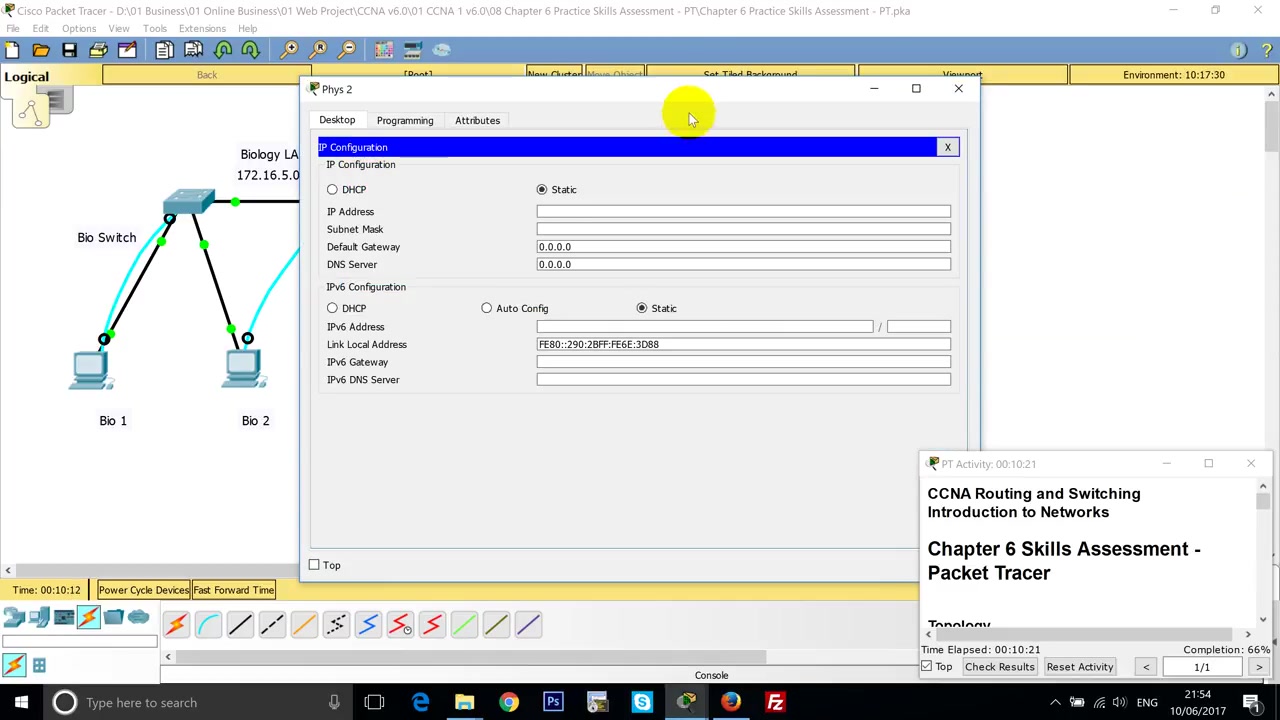Click the Reset Activity button
This screenshot has width=1280, height=720.
coord(1079,667)
